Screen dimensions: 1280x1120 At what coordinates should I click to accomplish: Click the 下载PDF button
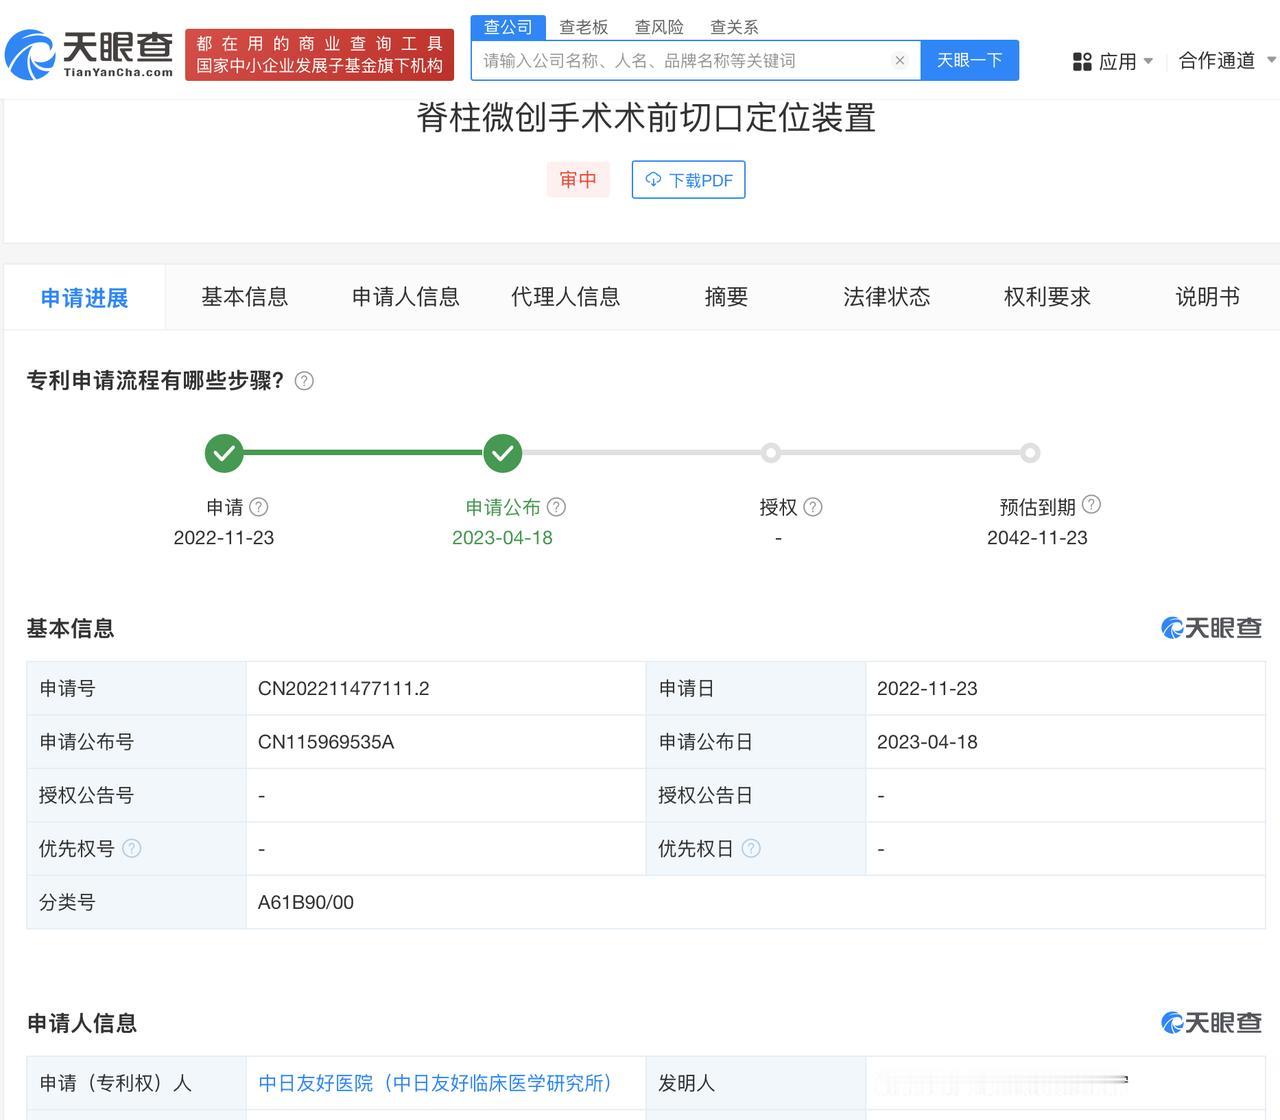point(688,180)
